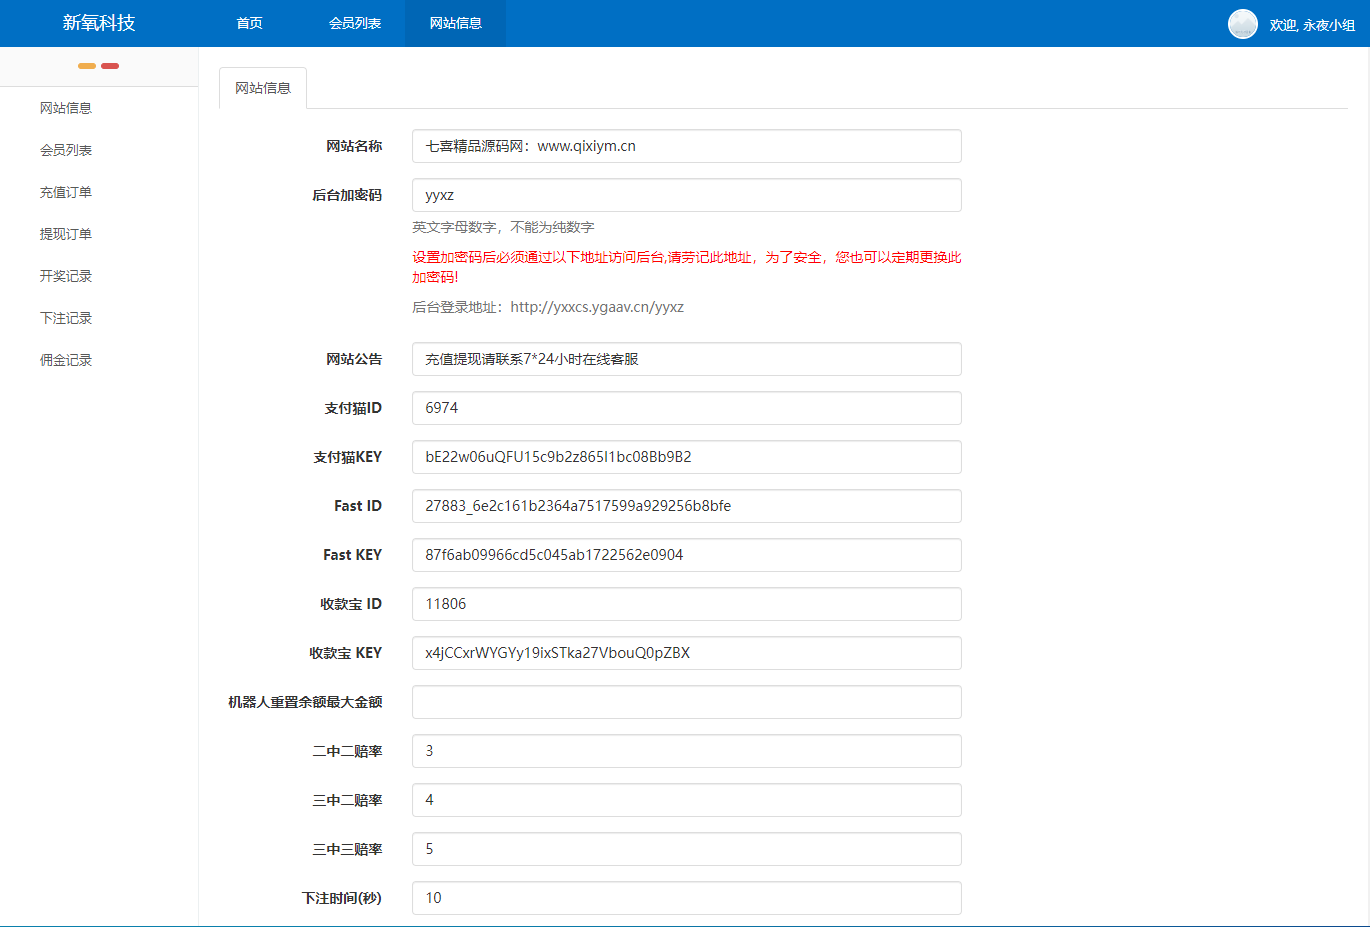
Task: Click the yellow indicator dash above sidebar
Action: tap(86, 65)
